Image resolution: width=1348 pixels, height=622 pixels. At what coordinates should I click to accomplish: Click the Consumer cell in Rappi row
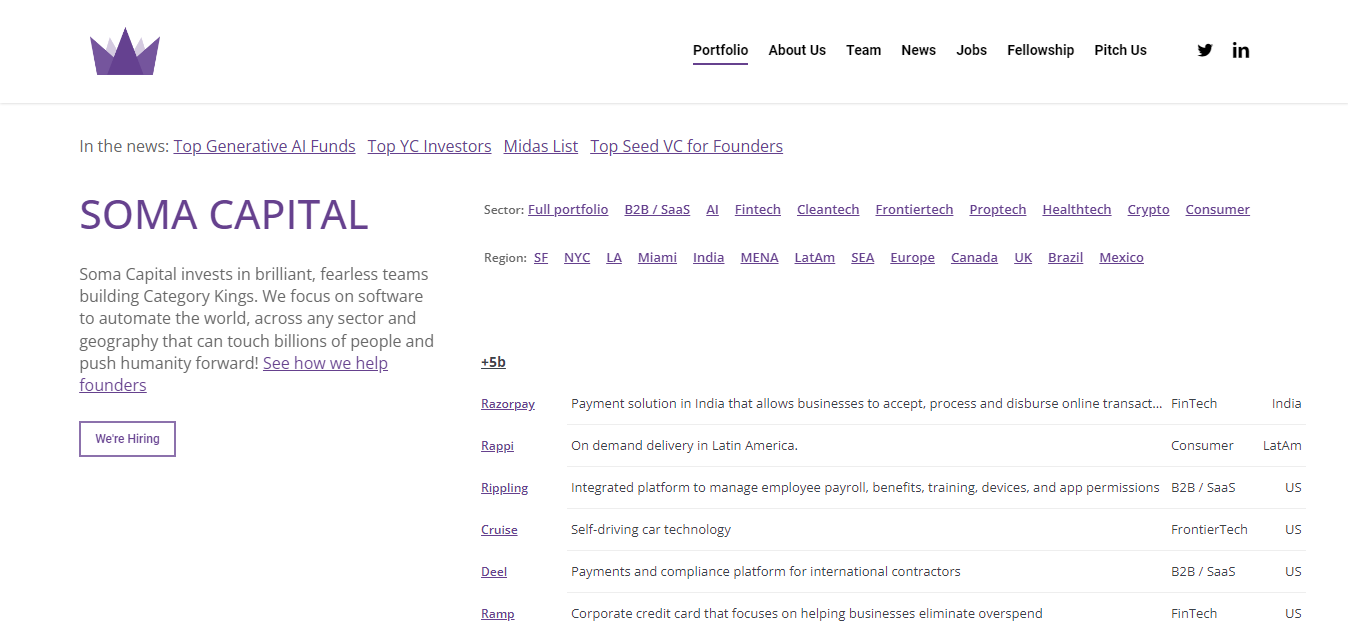(x=1203, y=446)
